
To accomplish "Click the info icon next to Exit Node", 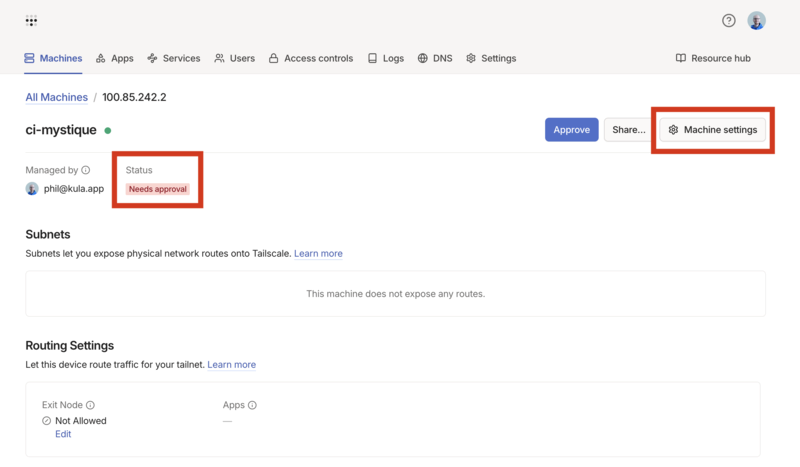I will (90, 405).
